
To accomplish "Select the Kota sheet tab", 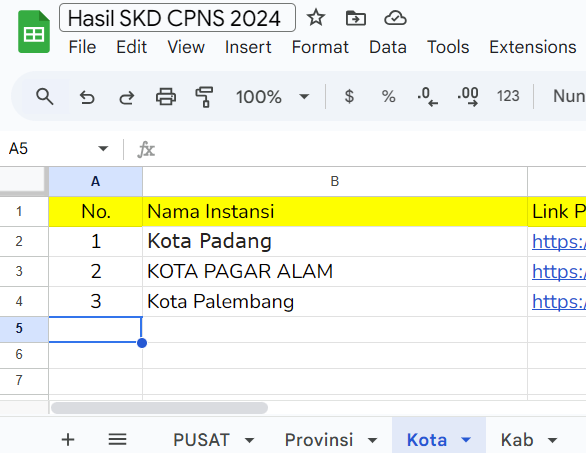I will [427, 440].
